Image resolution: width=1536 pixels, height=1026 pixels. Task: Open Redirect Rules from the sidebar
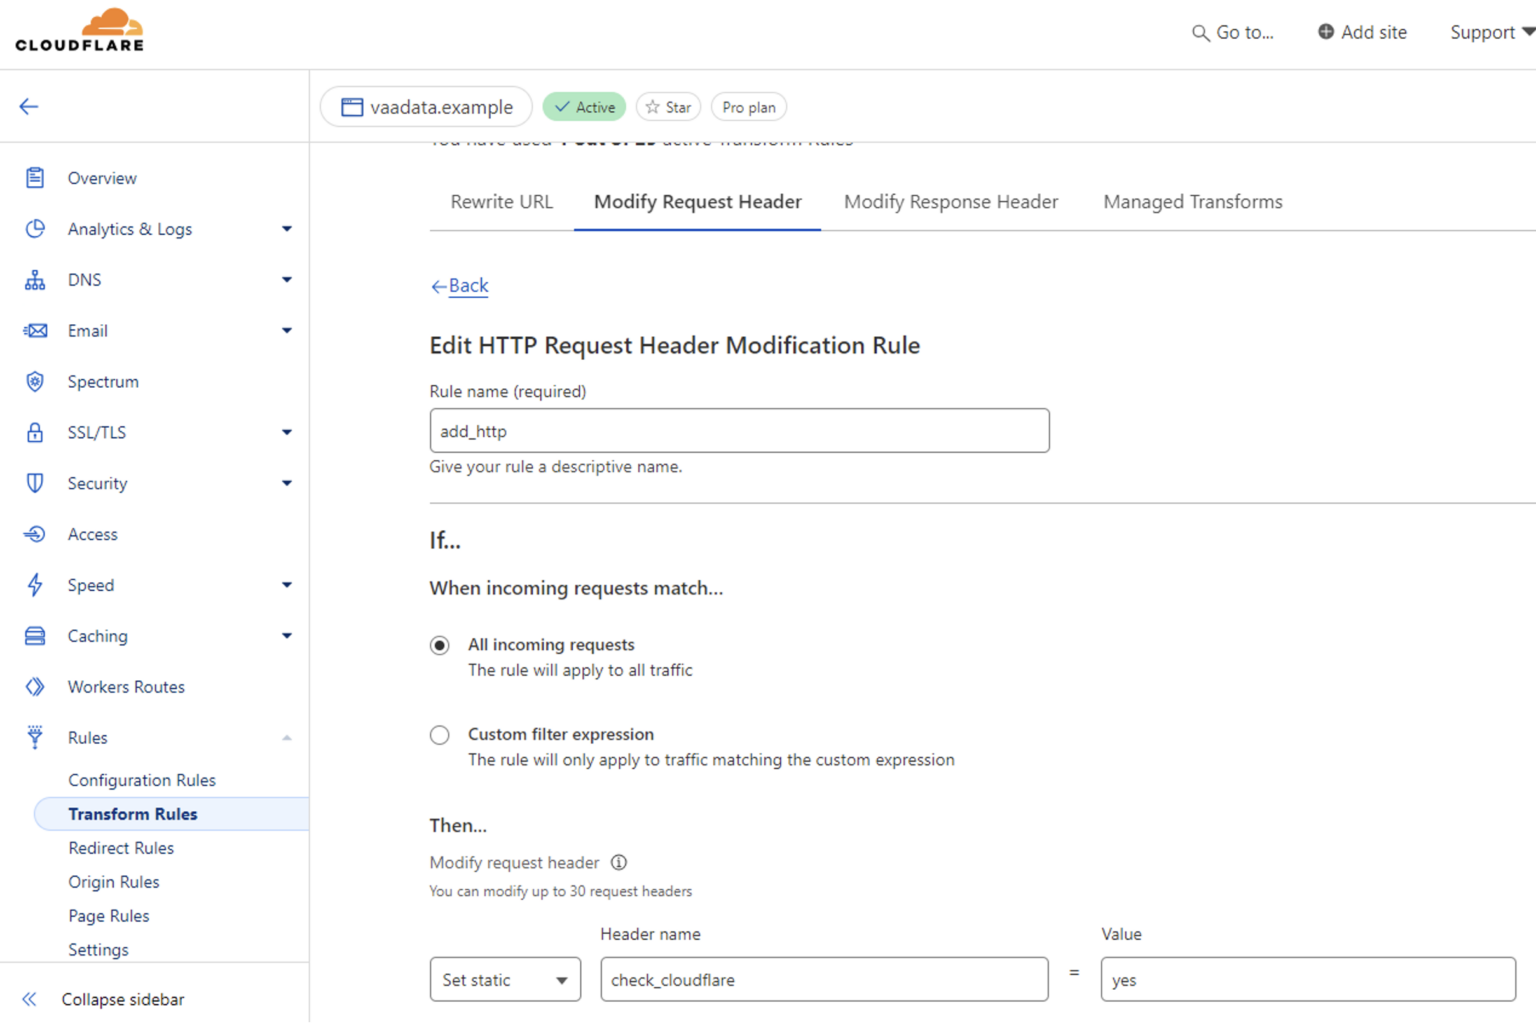pos(121,847)
